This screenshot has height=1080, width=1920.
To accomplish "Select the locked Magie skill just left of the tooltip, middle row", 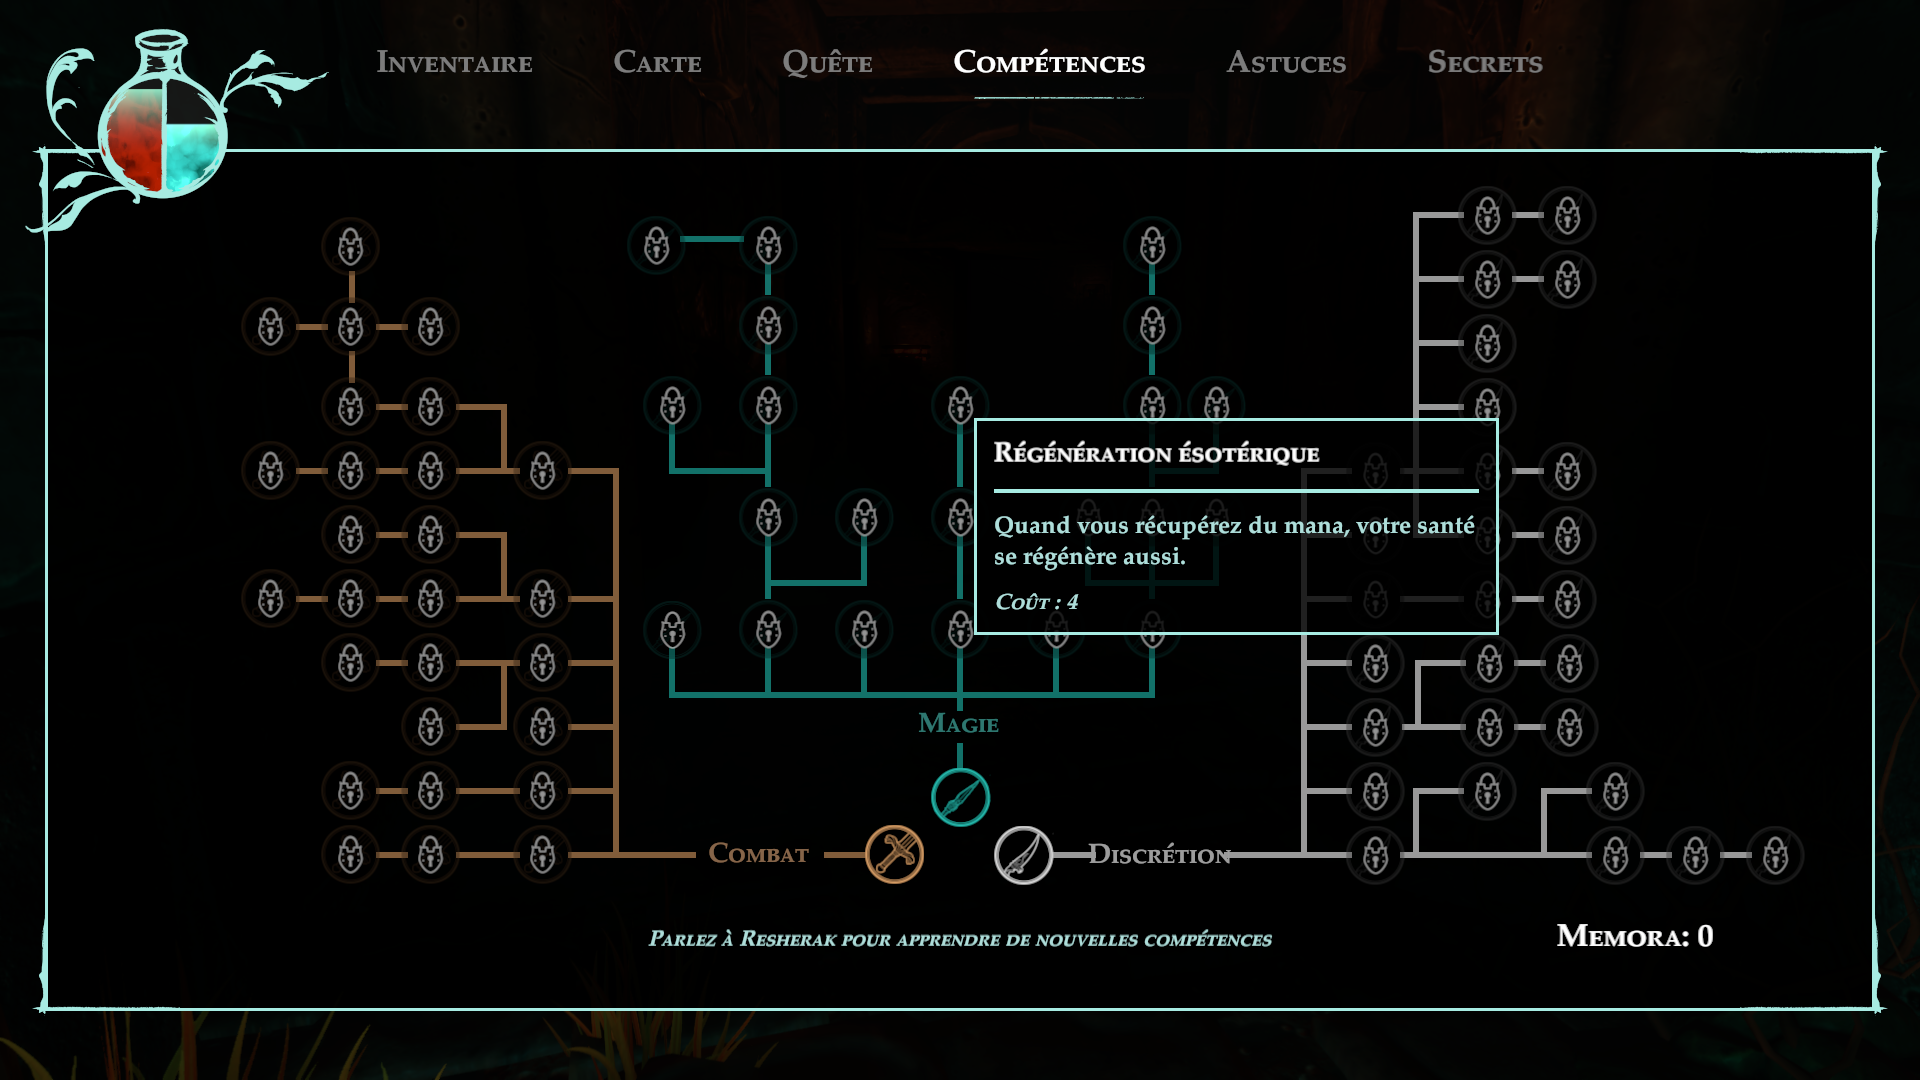I will [958, 517].
